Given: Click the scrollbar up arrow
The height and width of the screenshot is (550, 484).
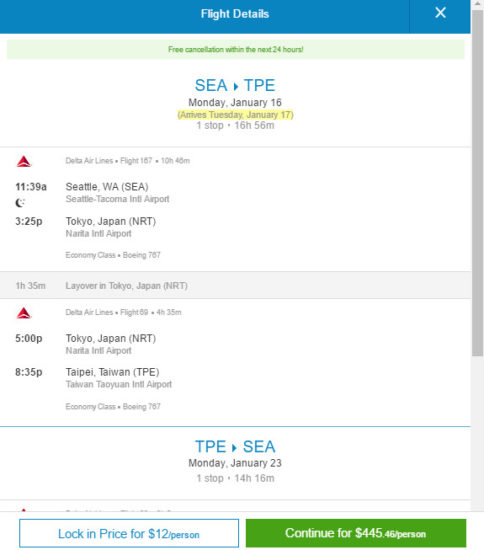Looking at the screenshot, I should 477,4.
